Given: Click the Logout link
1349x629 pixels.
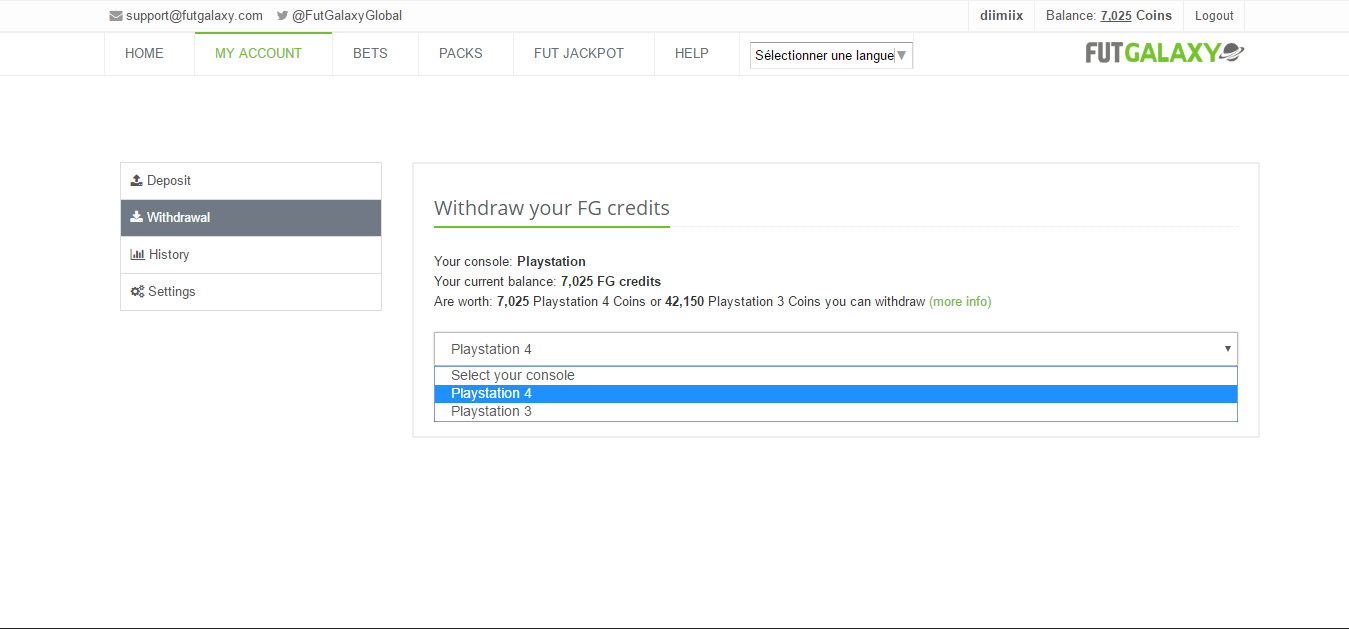Looking at the screenshot, I should [x=1214, y=16].
